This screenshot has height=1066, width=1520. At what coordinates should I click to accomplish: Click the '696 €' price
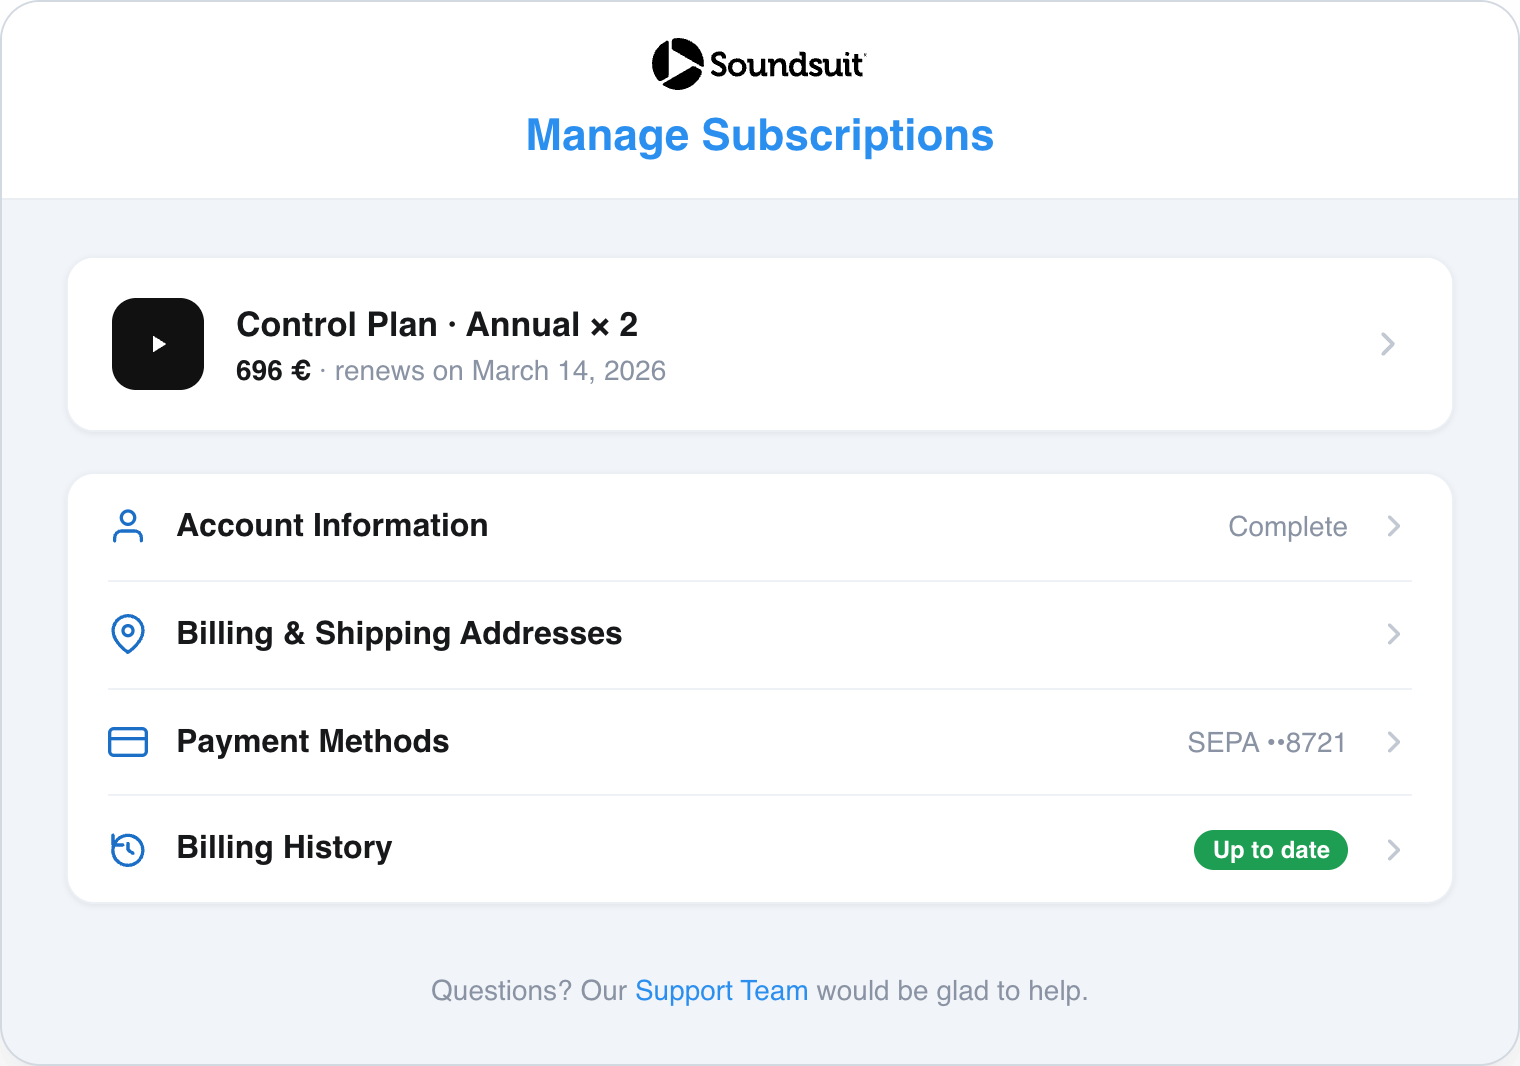[273, 371]
